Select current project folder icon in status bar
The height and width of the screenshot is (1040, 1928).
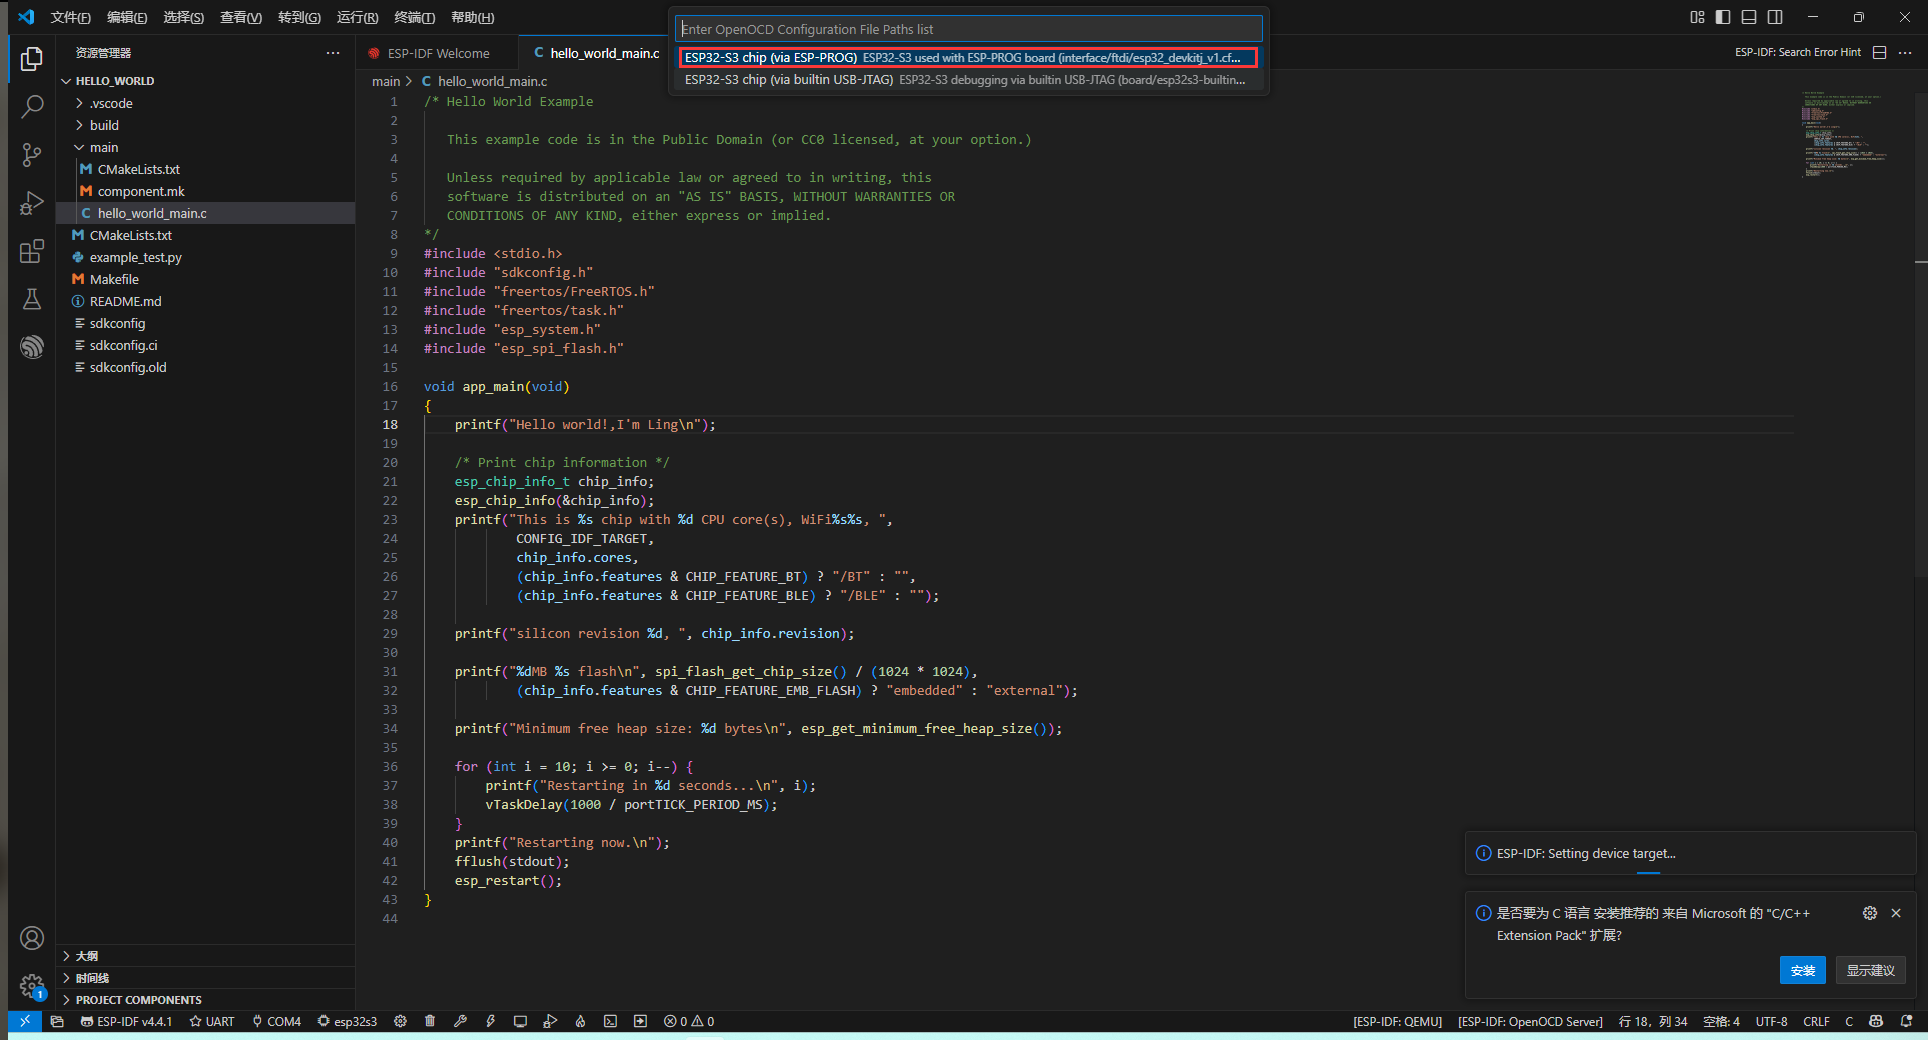tap(57, 1021)
